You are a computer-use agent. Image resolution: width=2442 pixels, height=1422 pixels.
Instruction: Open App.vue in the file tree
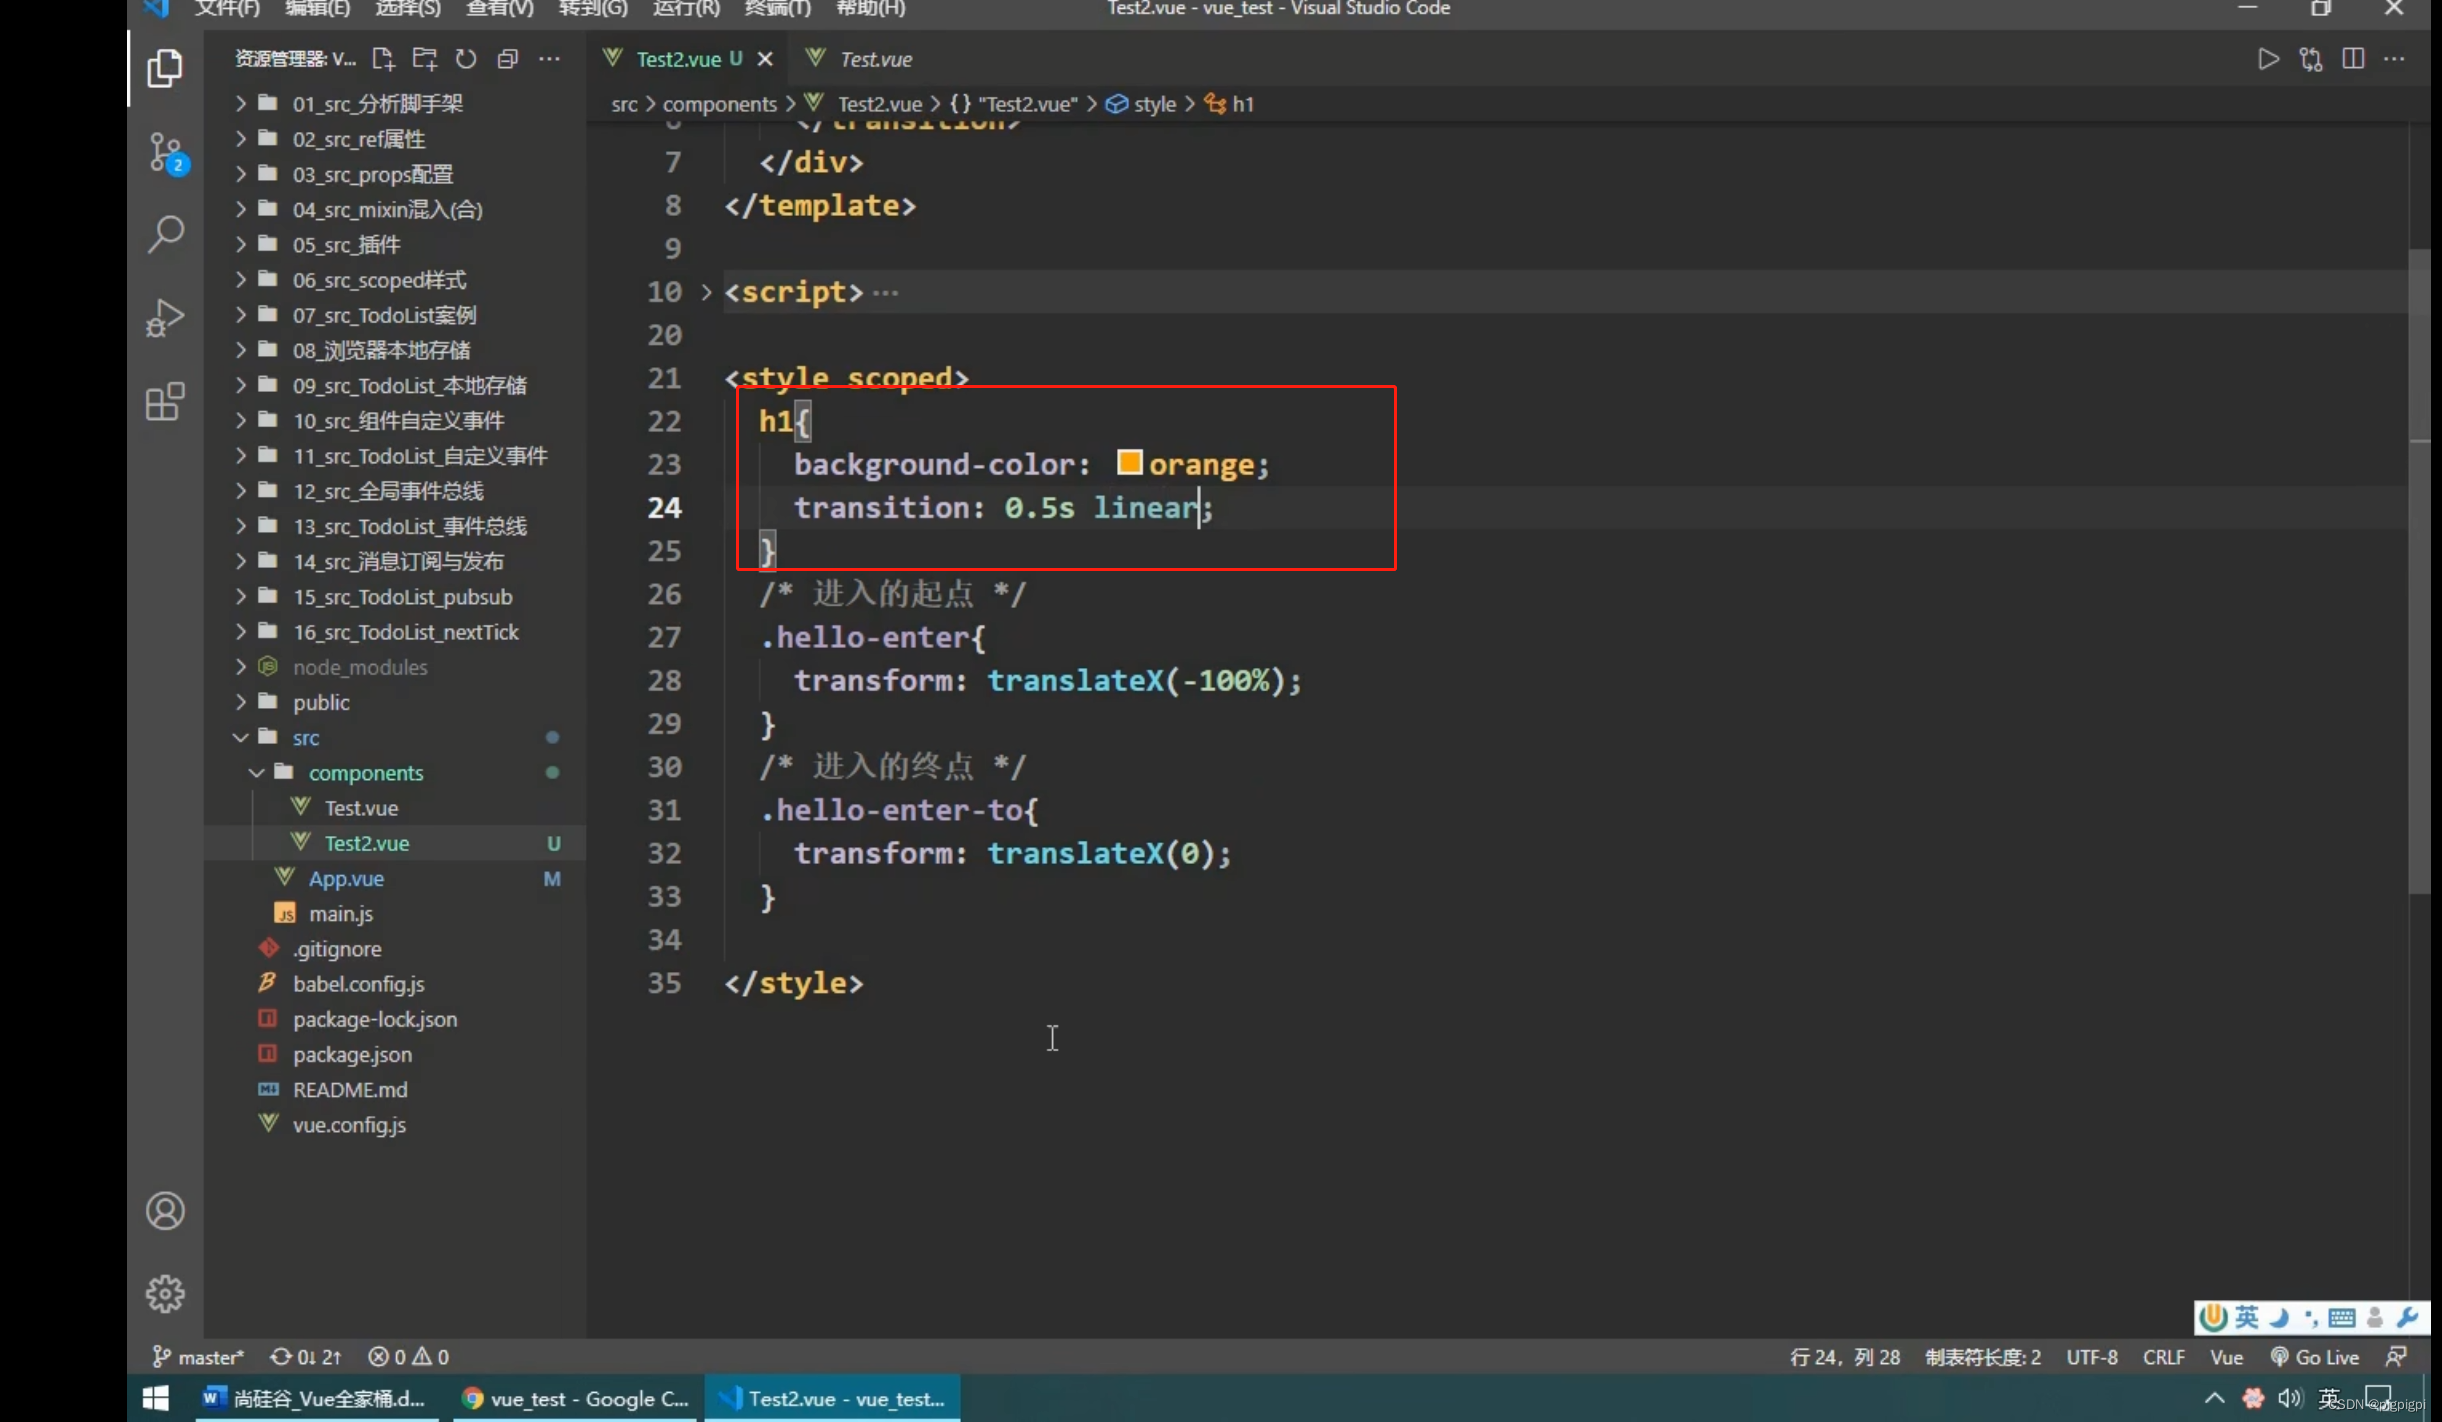click(x=395, y=878)
